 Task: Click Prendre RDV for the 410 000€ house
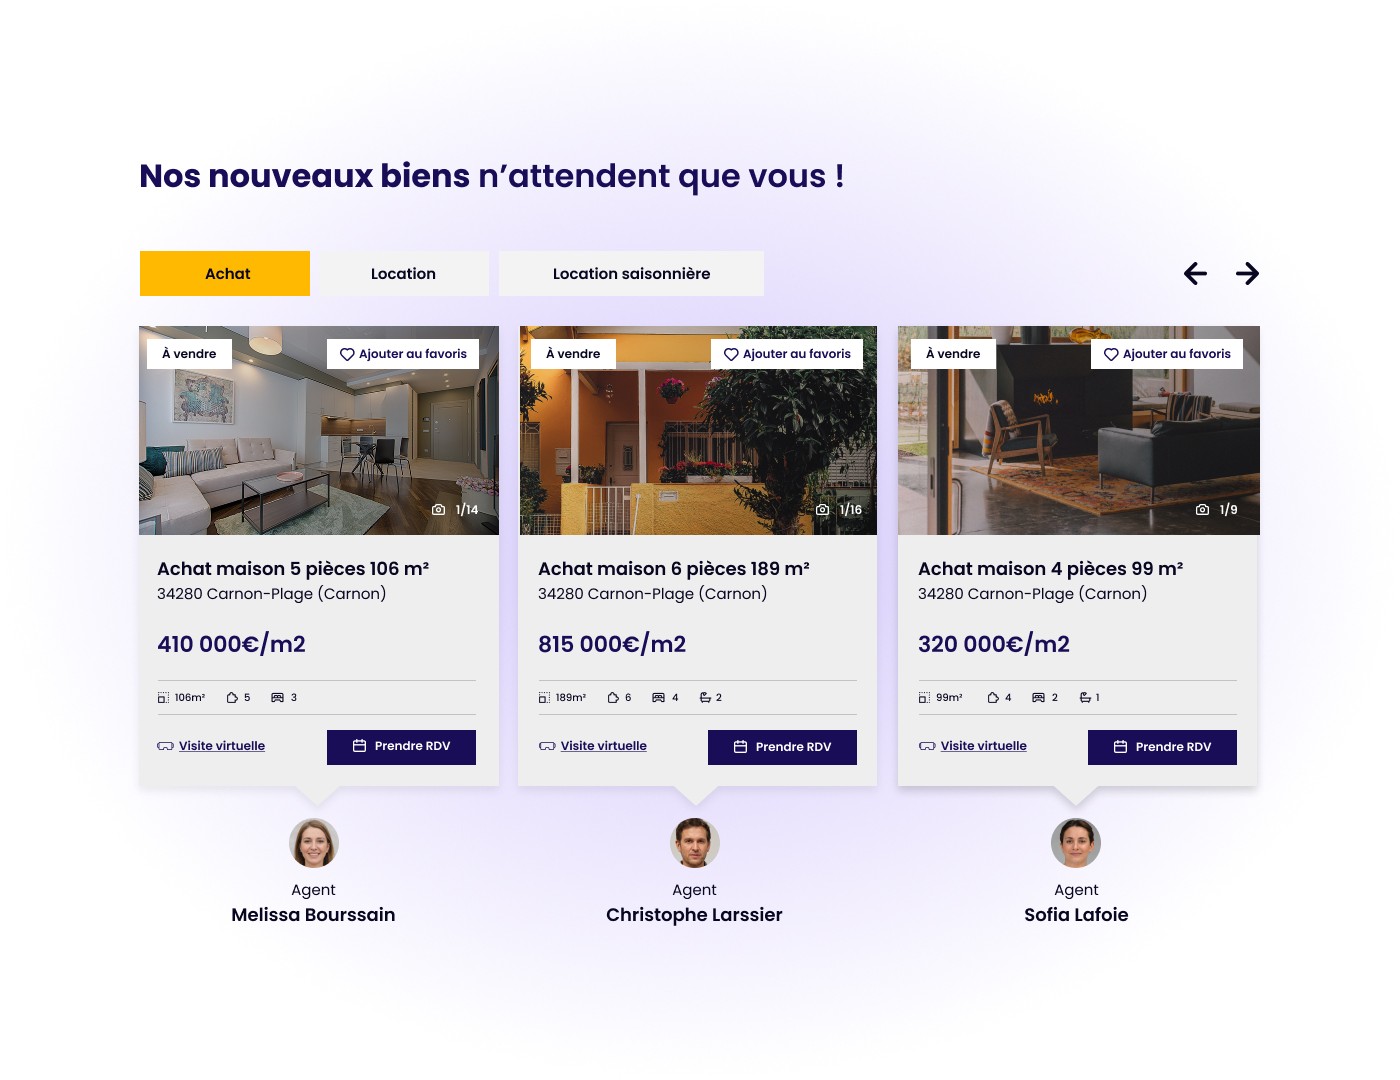(x=401, y=747)
